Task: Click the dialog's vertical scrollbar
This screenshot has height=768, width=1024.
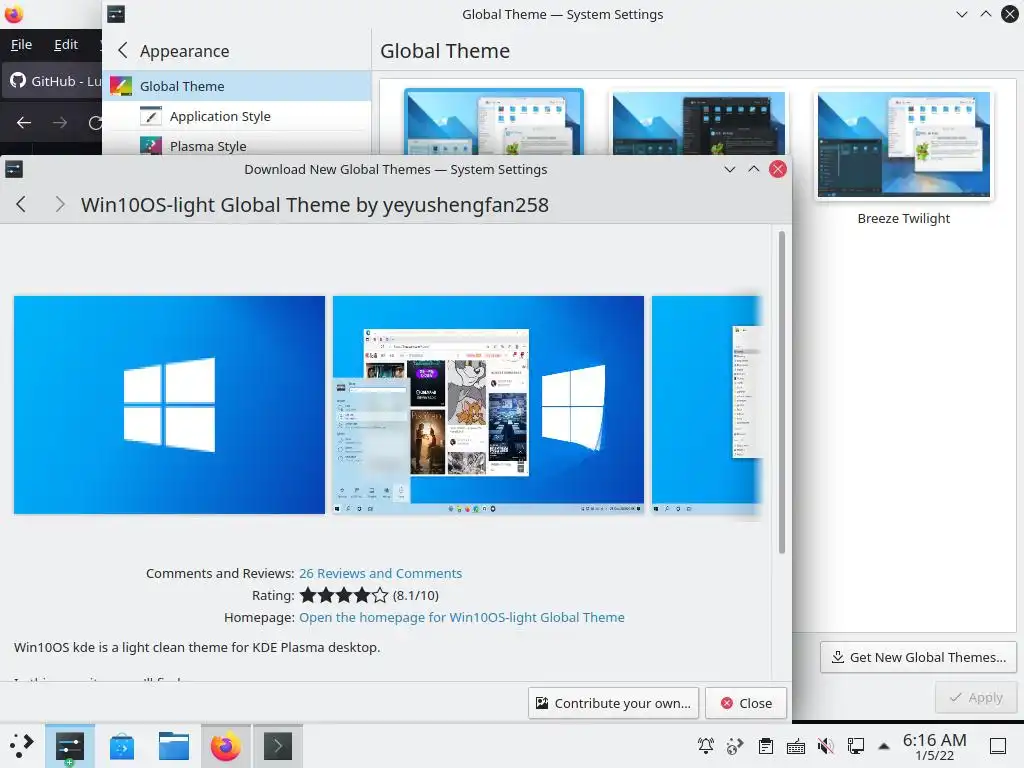Action: 781,392
